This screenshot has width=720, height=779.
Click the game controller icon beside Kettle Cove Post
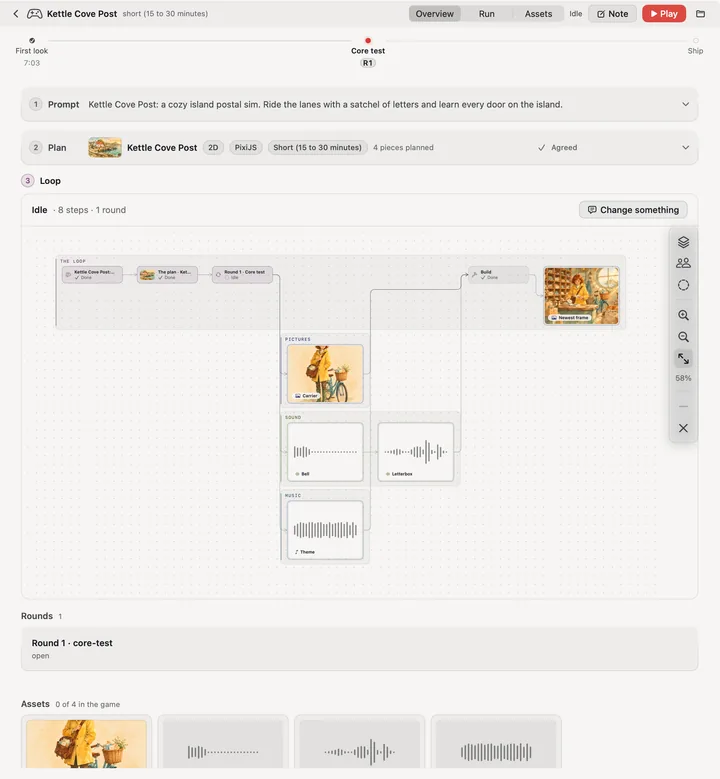pos(34,14)
